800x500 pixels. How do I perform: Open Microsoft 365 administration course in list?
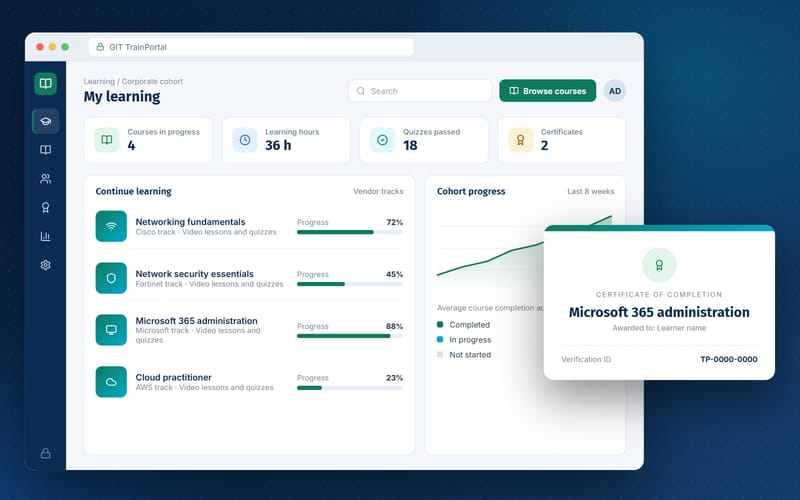pyautogui.click(x=196, y=320)
